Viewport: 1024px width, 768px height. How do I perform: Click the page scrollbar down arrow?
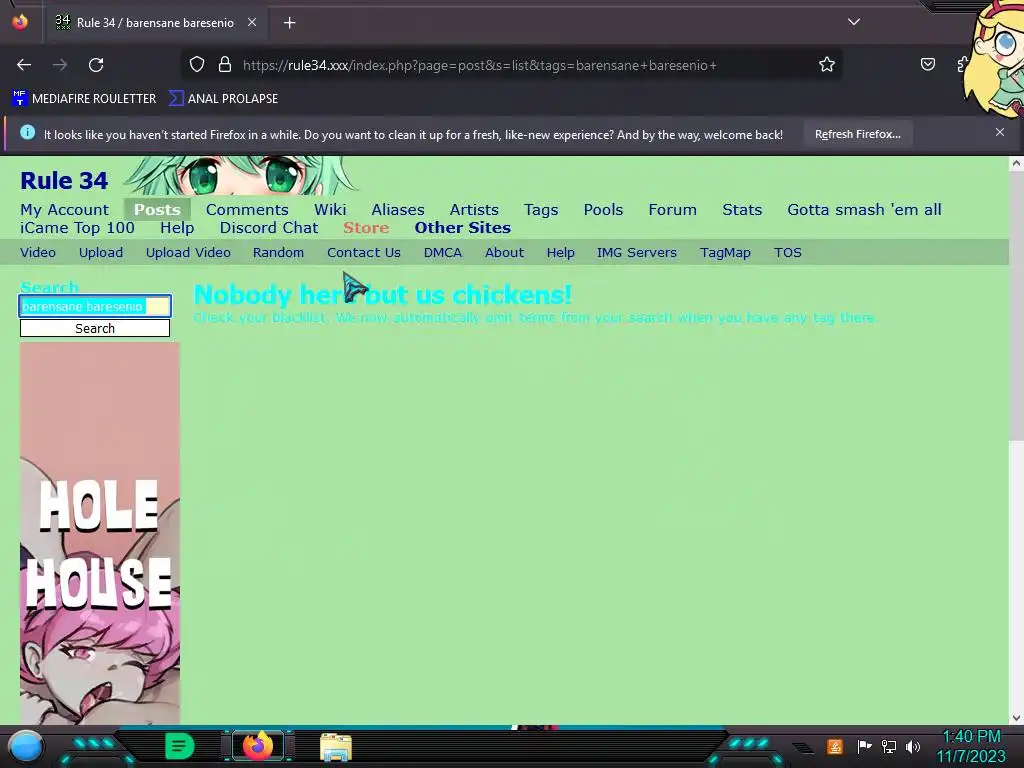(1016, 717)
